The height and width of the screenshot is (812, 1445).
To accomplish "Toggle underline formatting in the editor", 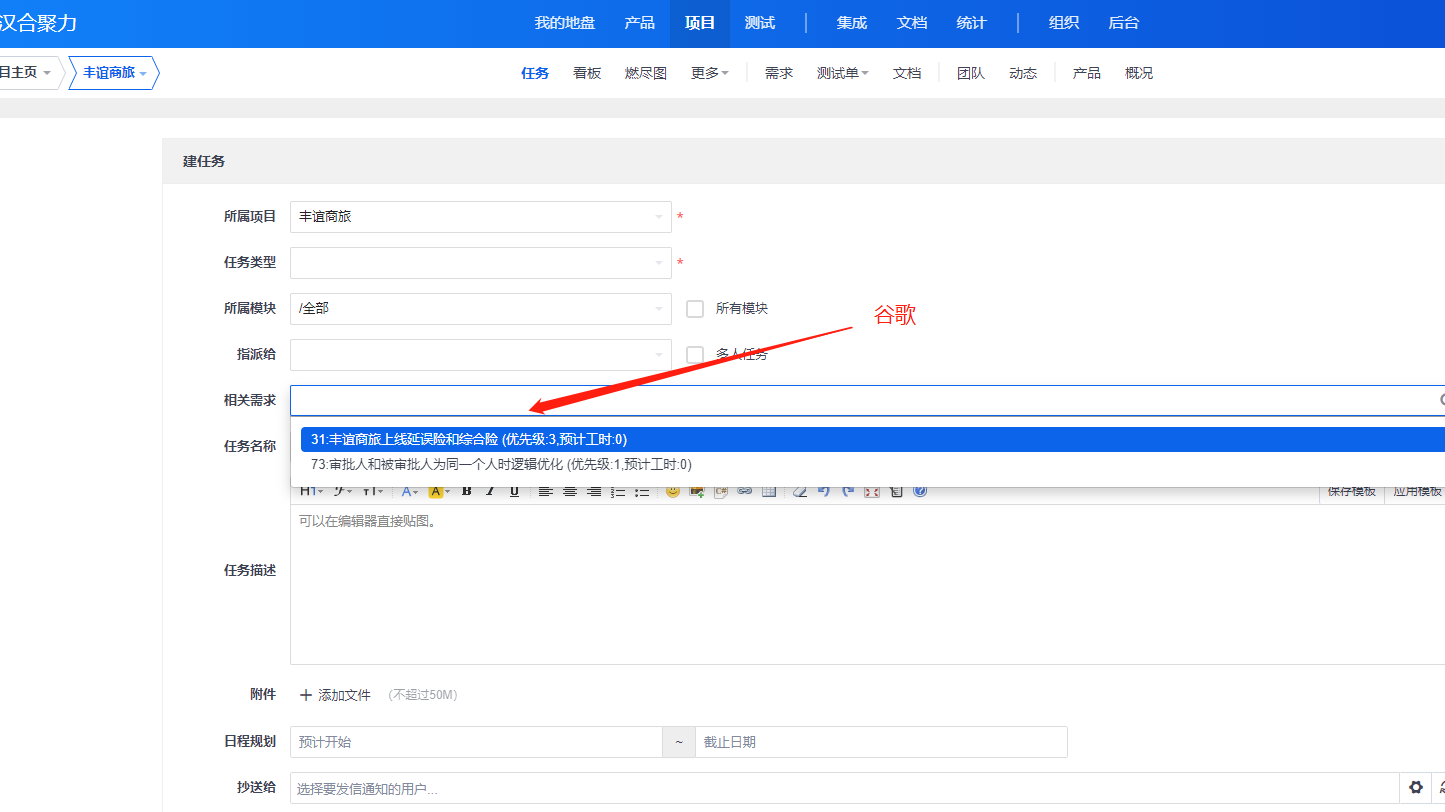I will tap(514, 491).
